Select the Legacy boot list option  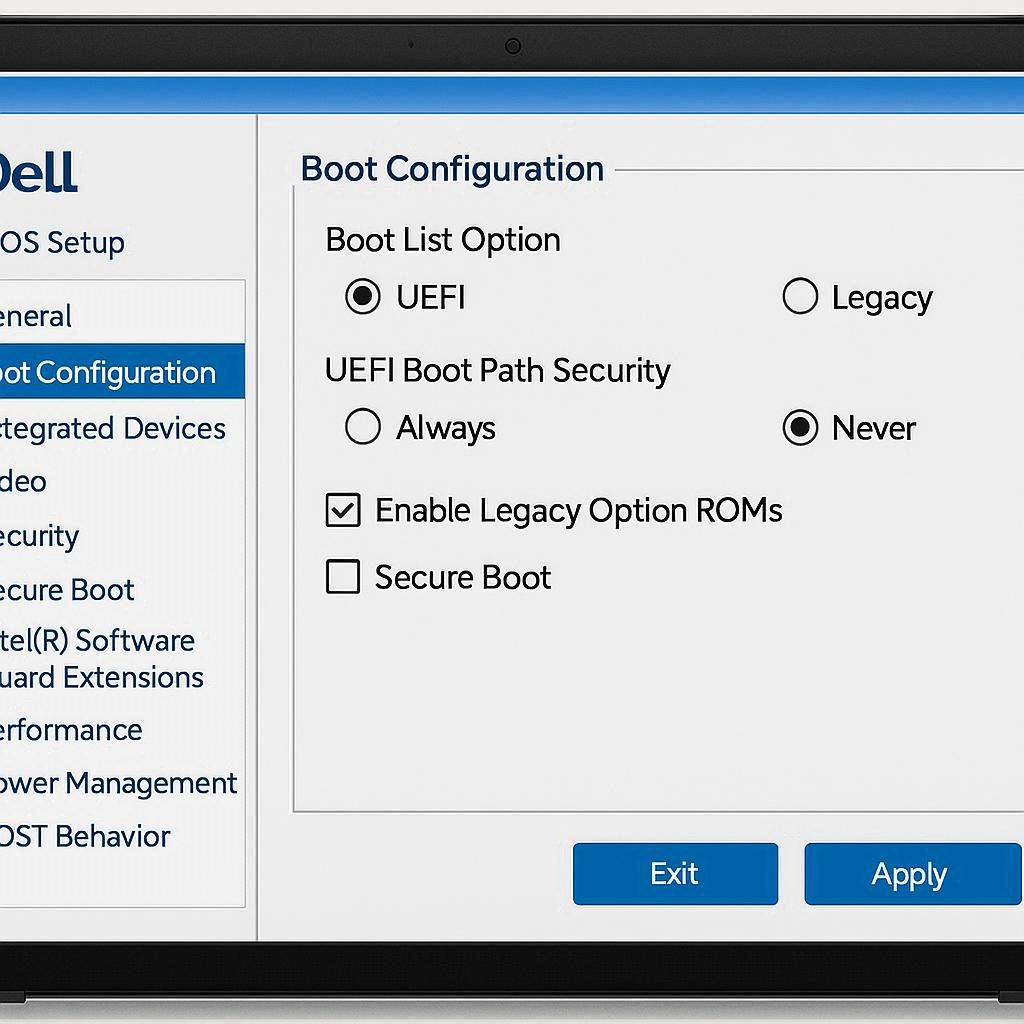coord(800,297)
